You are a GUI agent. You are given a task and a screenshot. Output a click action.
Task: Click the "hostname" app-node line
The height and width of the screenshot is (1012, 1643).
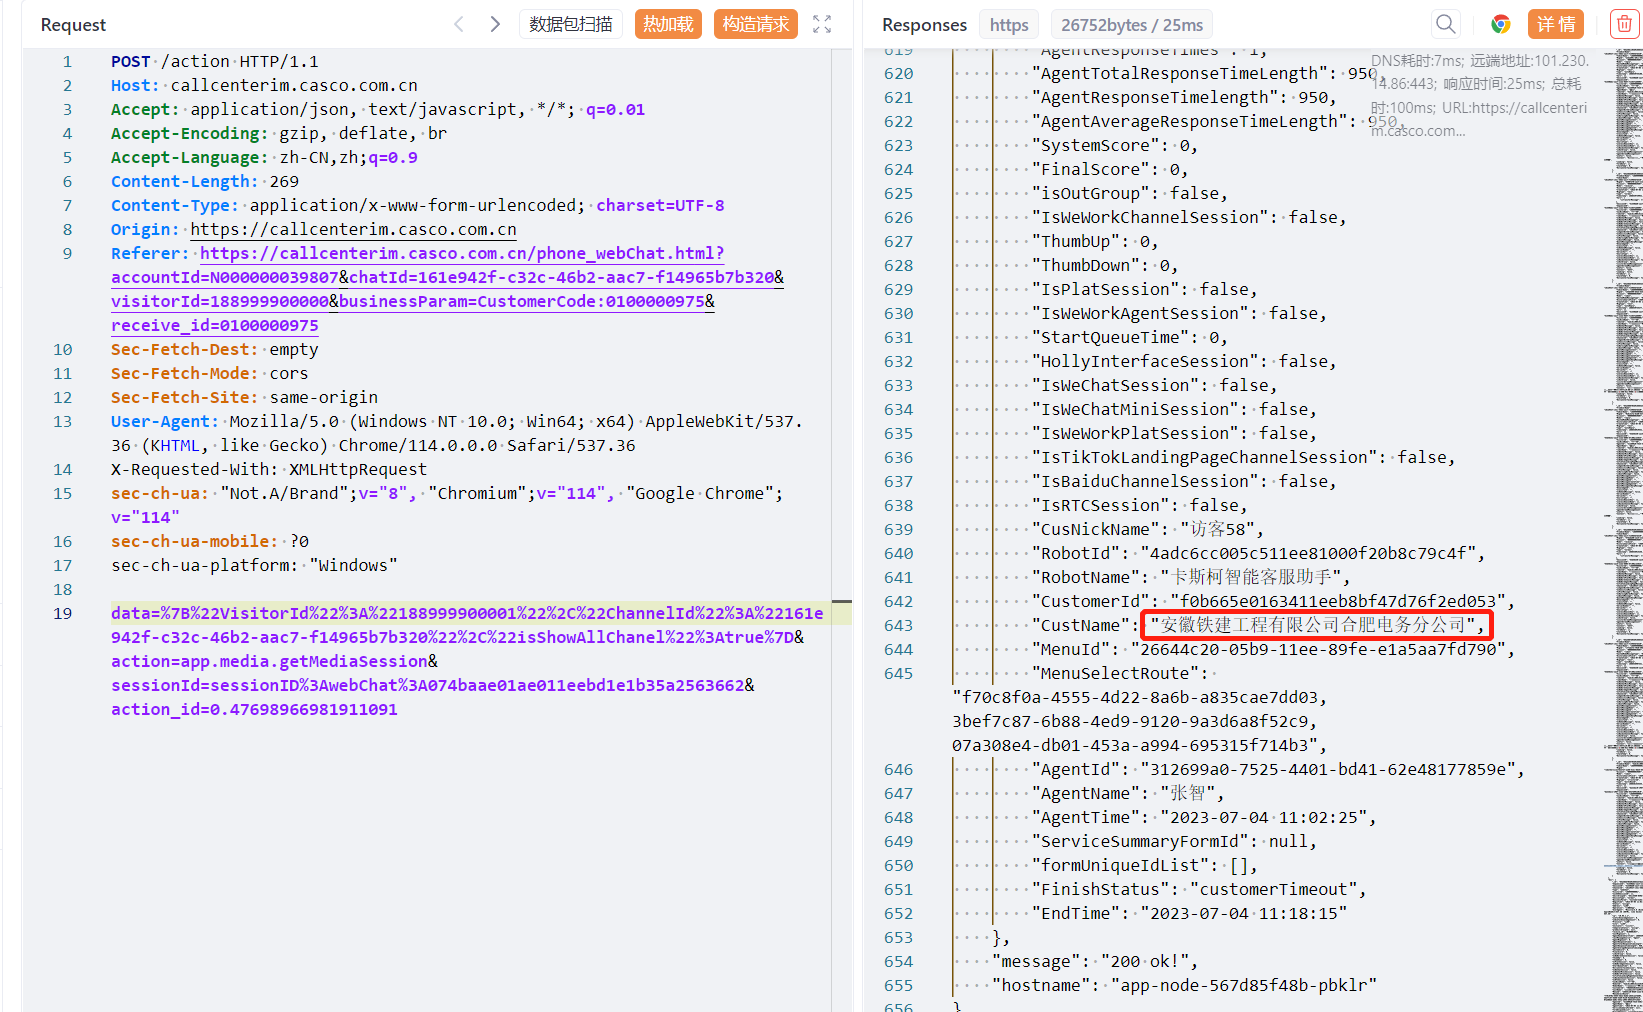tap(1184, 985)
